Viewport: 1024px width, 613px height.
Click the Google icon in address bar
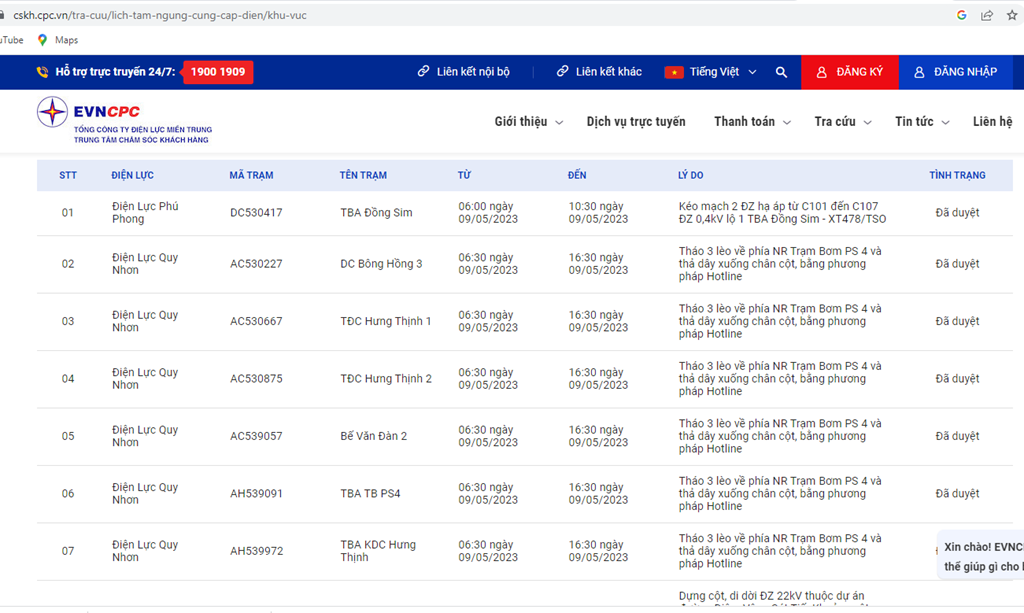[x=961, y=15]
